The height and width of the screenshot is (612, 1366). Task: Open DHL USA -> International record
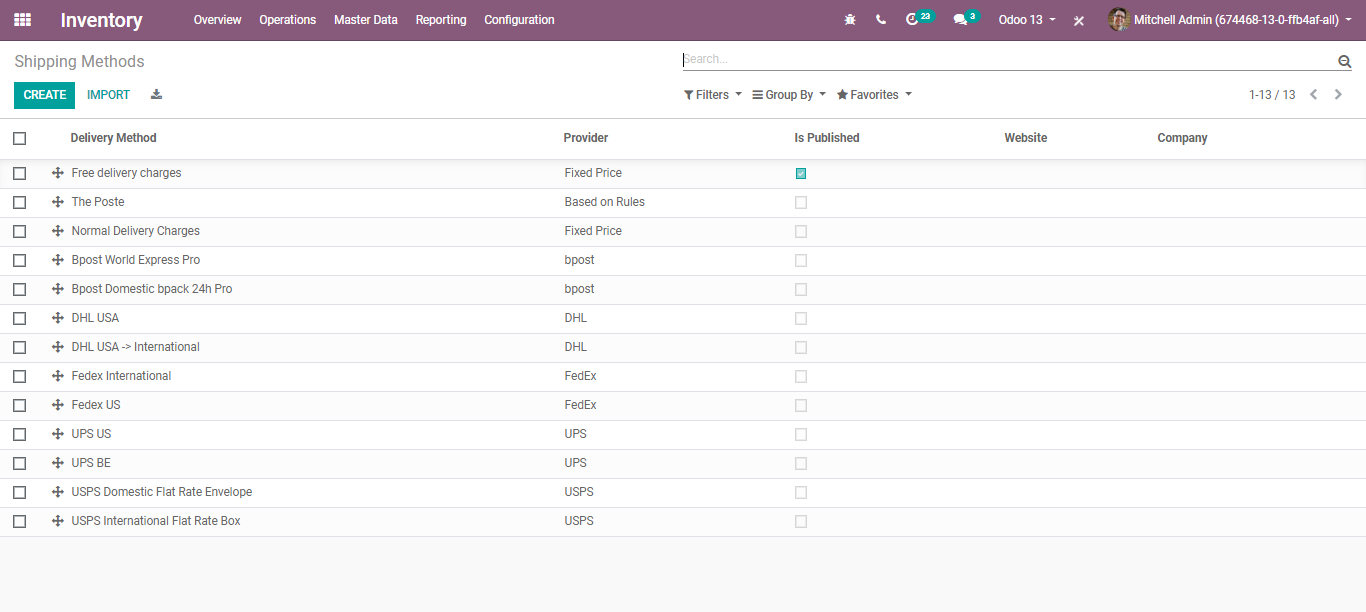coord(135,347)
